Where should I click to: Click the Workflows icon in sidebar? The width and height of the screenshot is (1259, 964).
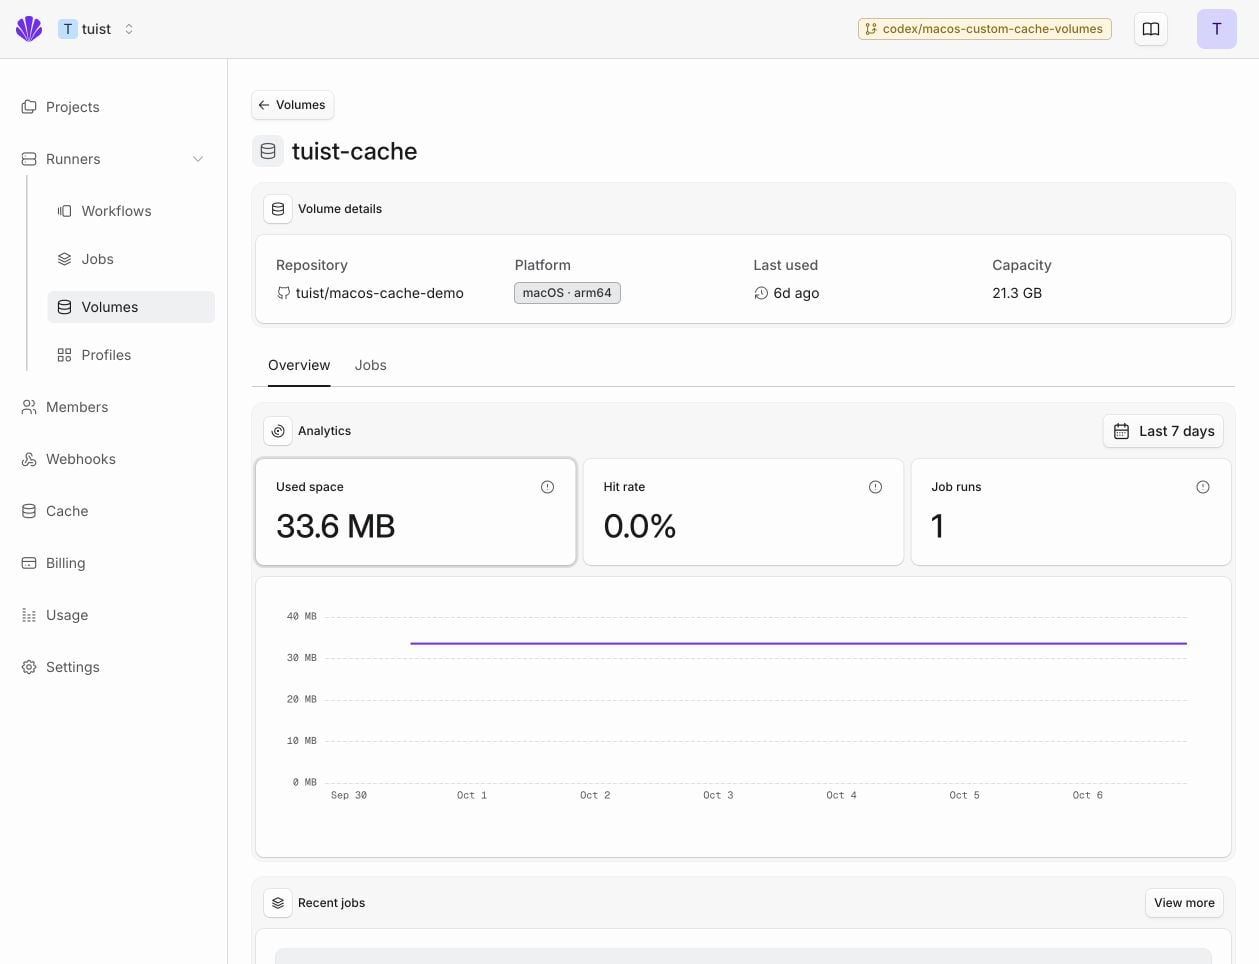pos(65,211)
